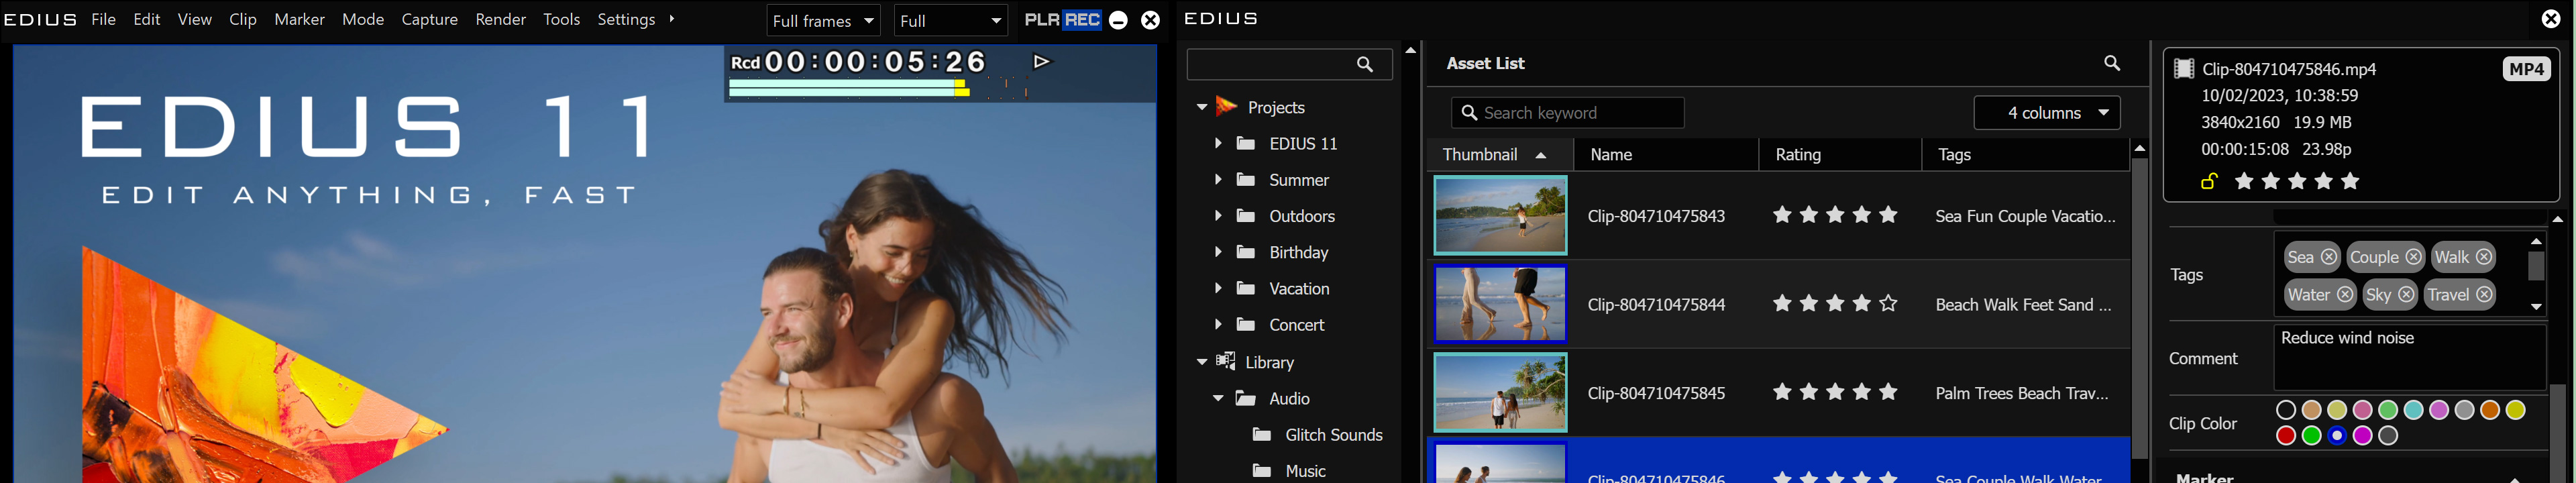Set Clip-804710475845 rating to three stars
This screenshot has width=2576, height=483.
(x=1835, y=392)
